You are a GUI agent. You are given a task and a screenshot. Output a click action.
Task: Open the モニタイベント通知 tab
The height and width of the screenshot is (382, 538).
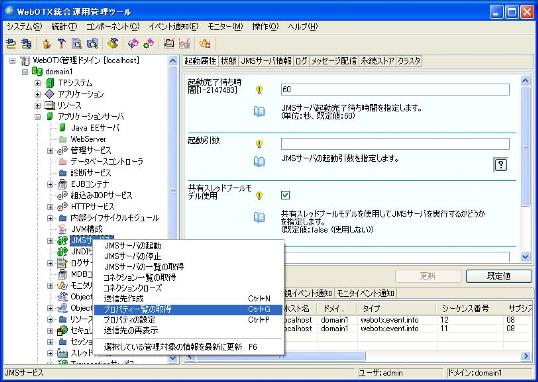pos(366,293)
